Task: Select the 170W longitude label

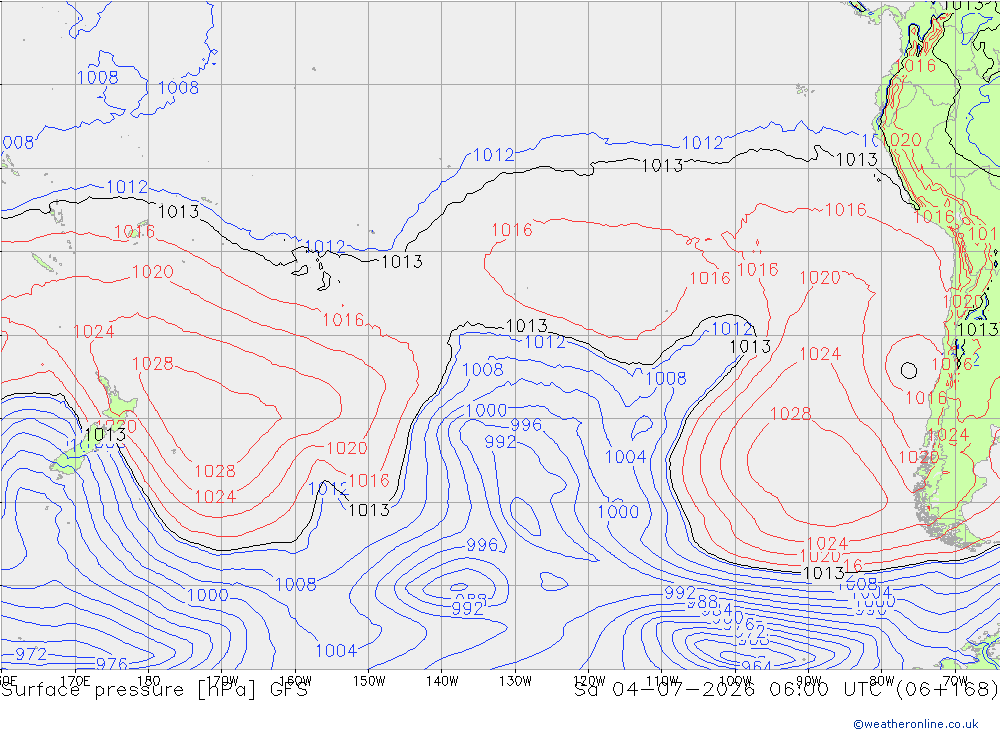Action: pos(222,681)
